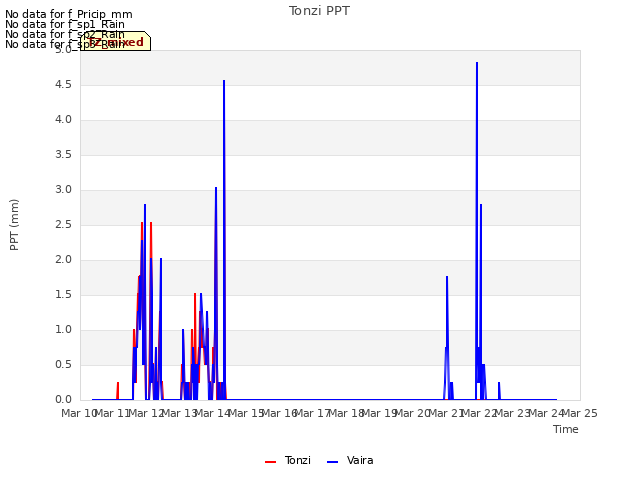This screenshot has width=640, height=480.
Task: Click the chart title 'Tonzi PPT'
Action: click(x=319, y=11)
